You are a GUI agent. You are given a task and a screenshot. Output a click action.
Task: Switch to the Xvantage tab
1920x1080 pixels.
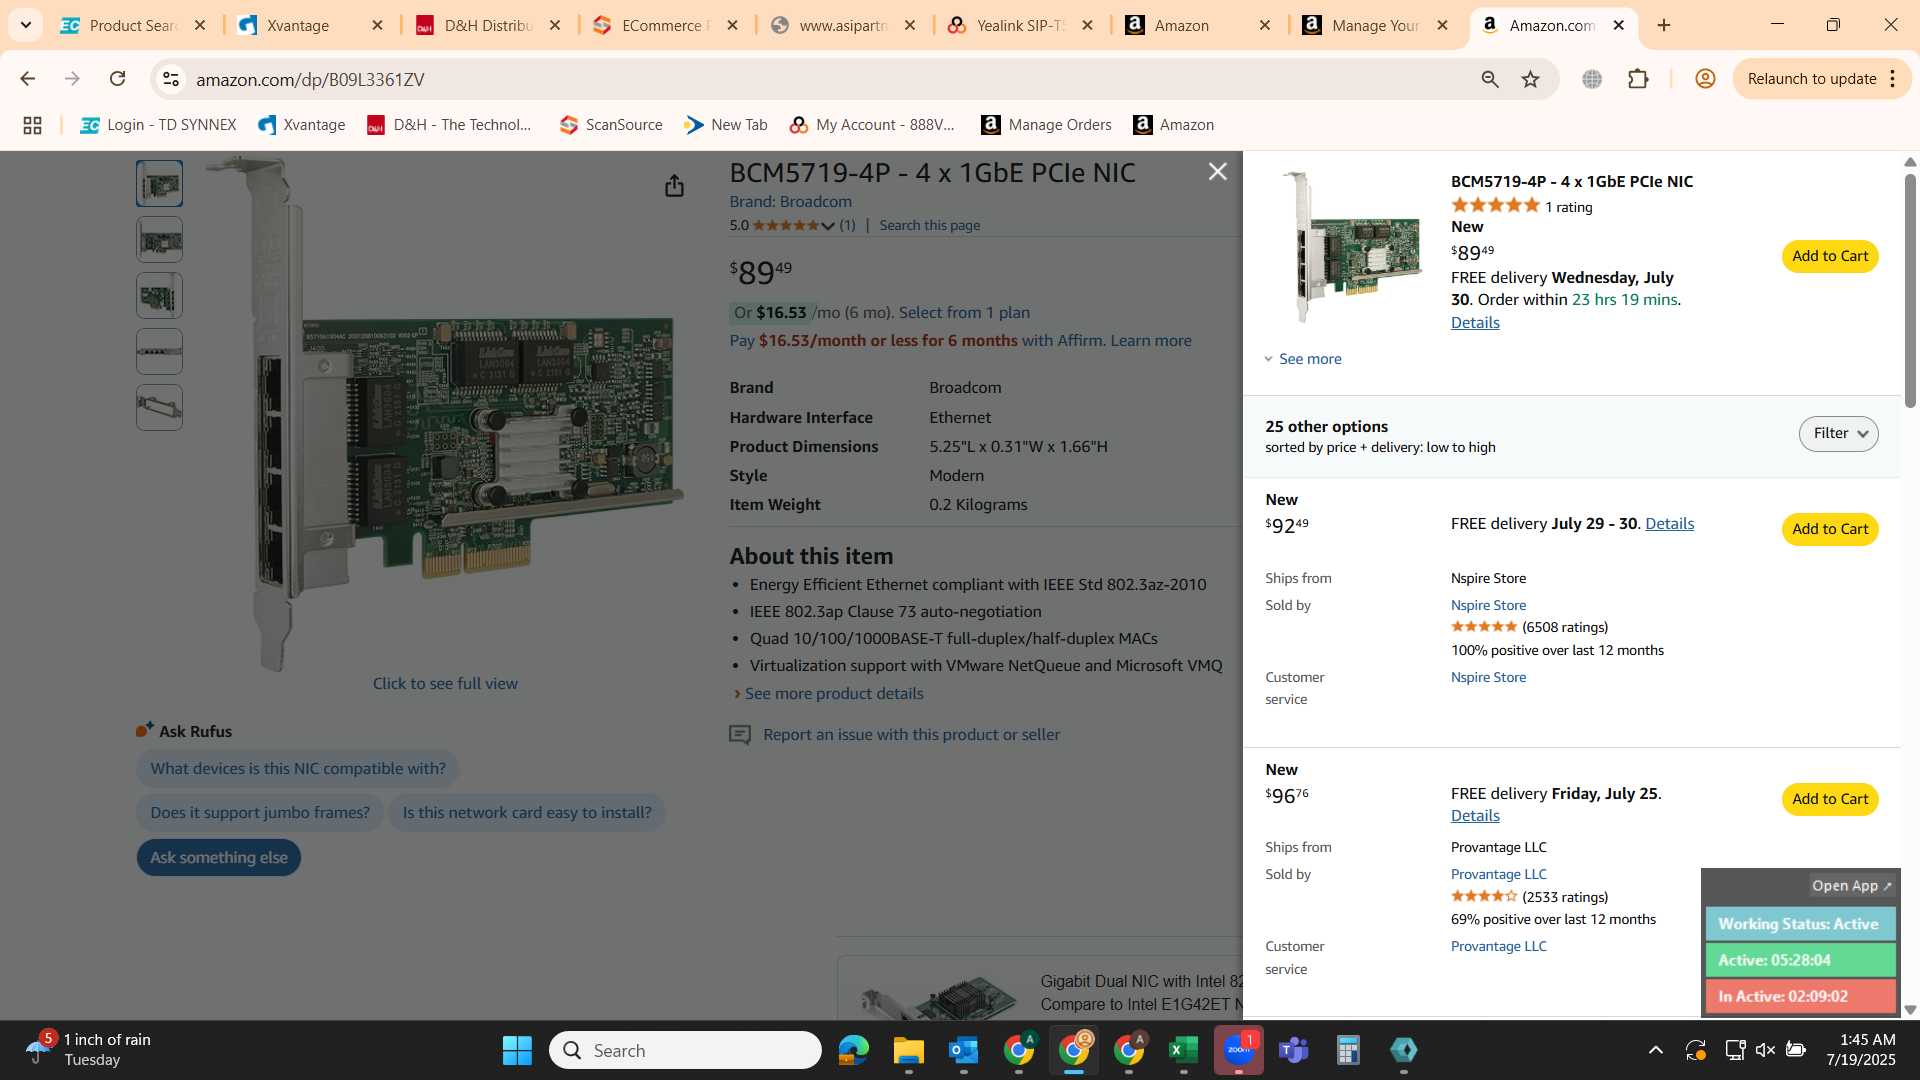310,25
